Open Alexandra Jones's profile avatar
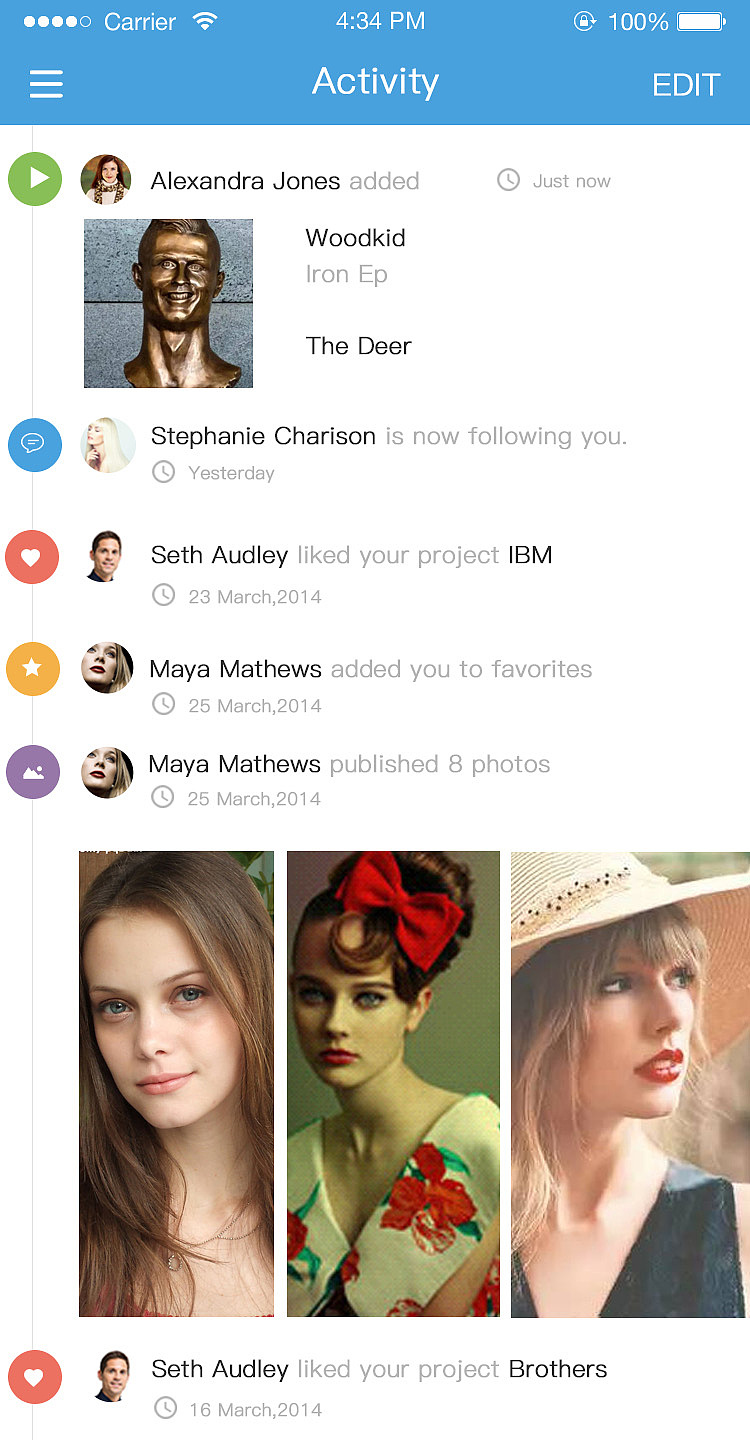The width and height of the screenshot is (750, 1440). coord(106,180)
